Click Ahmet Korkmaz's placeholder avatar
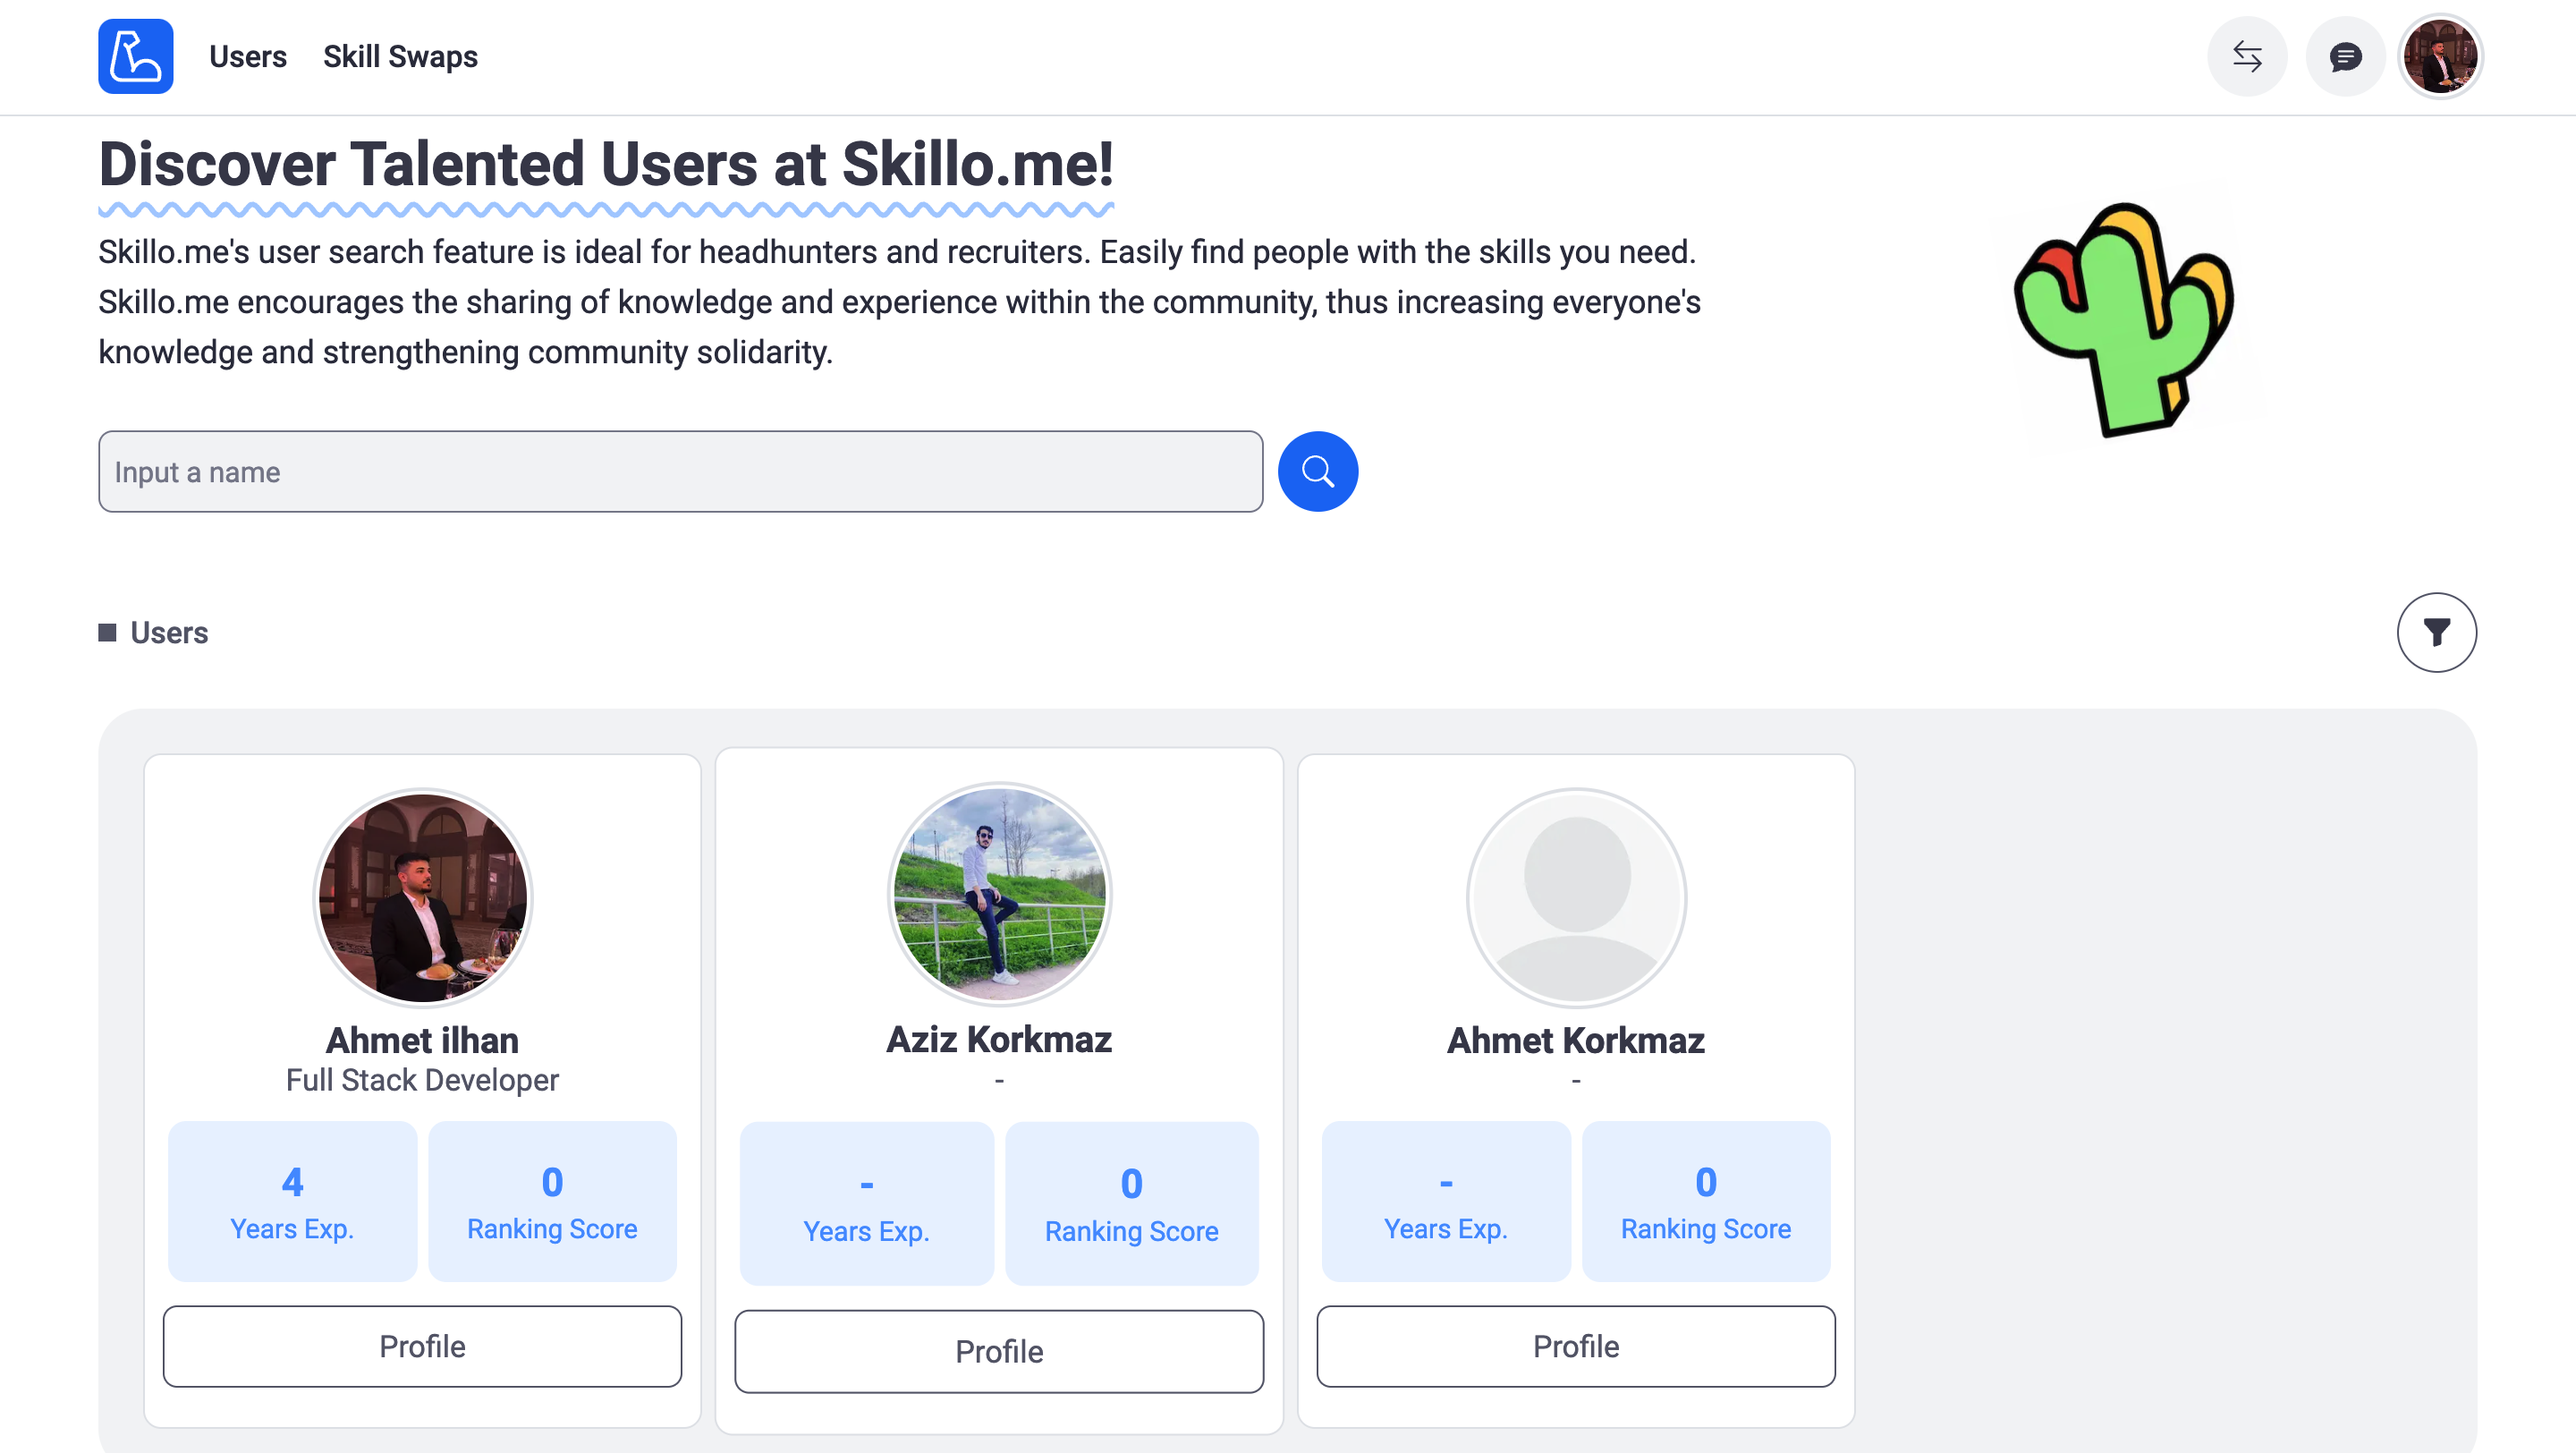 tap(1576, 897)
